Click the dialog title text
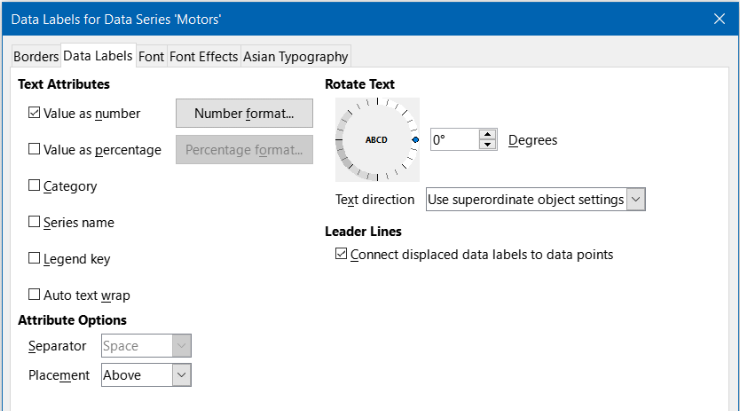 [x=116, y=19]
